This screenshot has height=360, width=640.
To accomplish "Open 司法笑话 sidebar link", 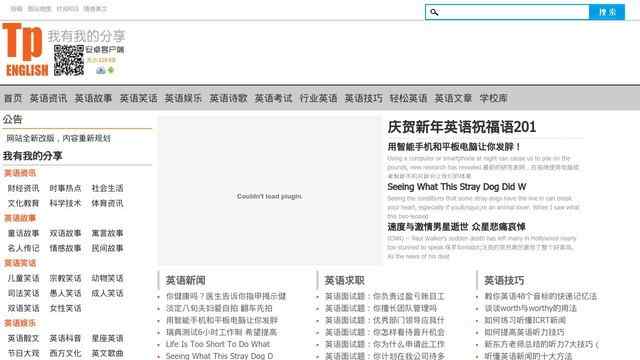I will click(x=24, y=293).
